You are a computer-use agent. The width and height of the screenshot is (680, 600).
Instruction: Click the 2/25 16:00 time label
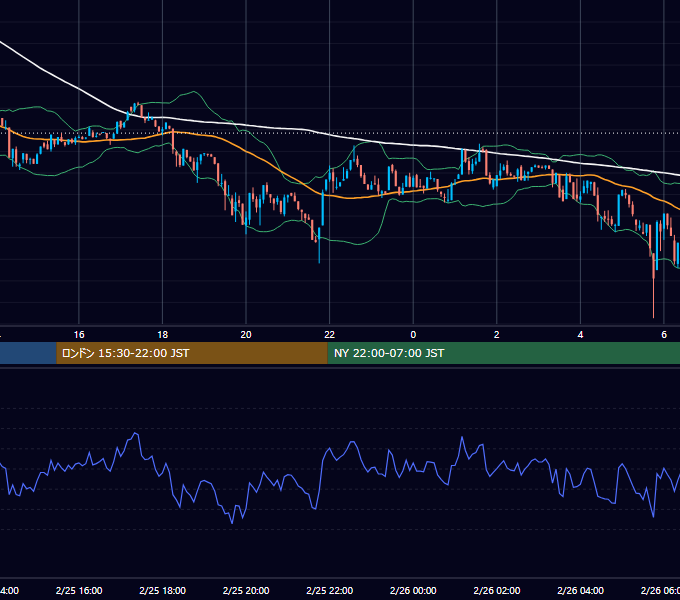(79, 590)
